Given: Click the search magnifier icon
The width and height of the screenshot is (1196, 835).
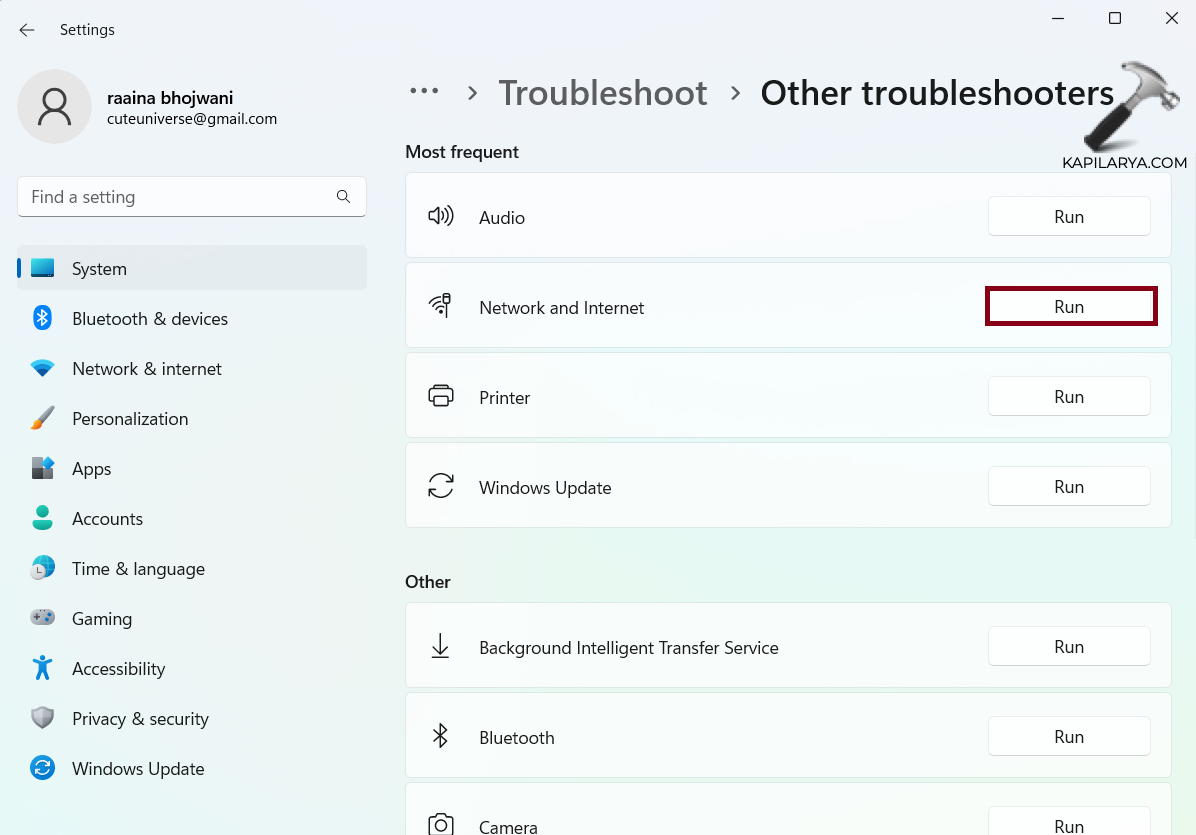Looking at the screenshot, I should (x=343, y=197).
